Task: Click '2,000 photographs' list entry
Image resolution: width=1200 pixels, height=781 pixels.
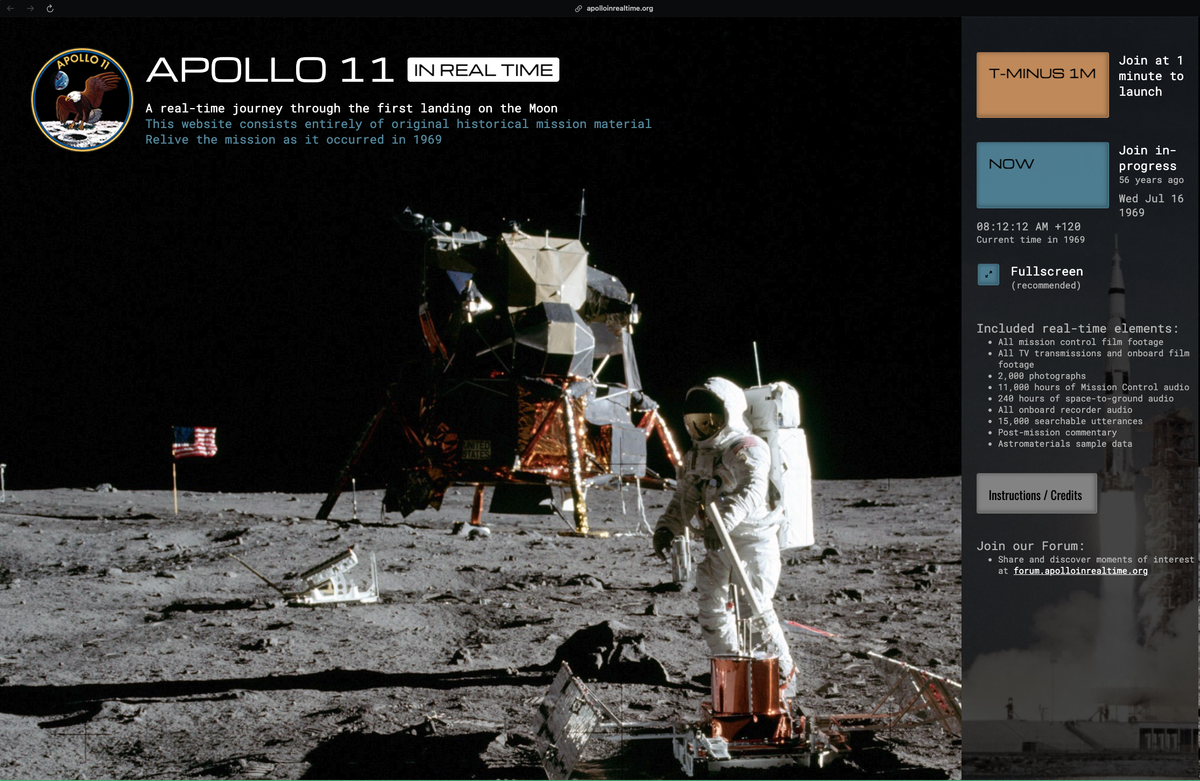Action: [x=1042, y=376]
